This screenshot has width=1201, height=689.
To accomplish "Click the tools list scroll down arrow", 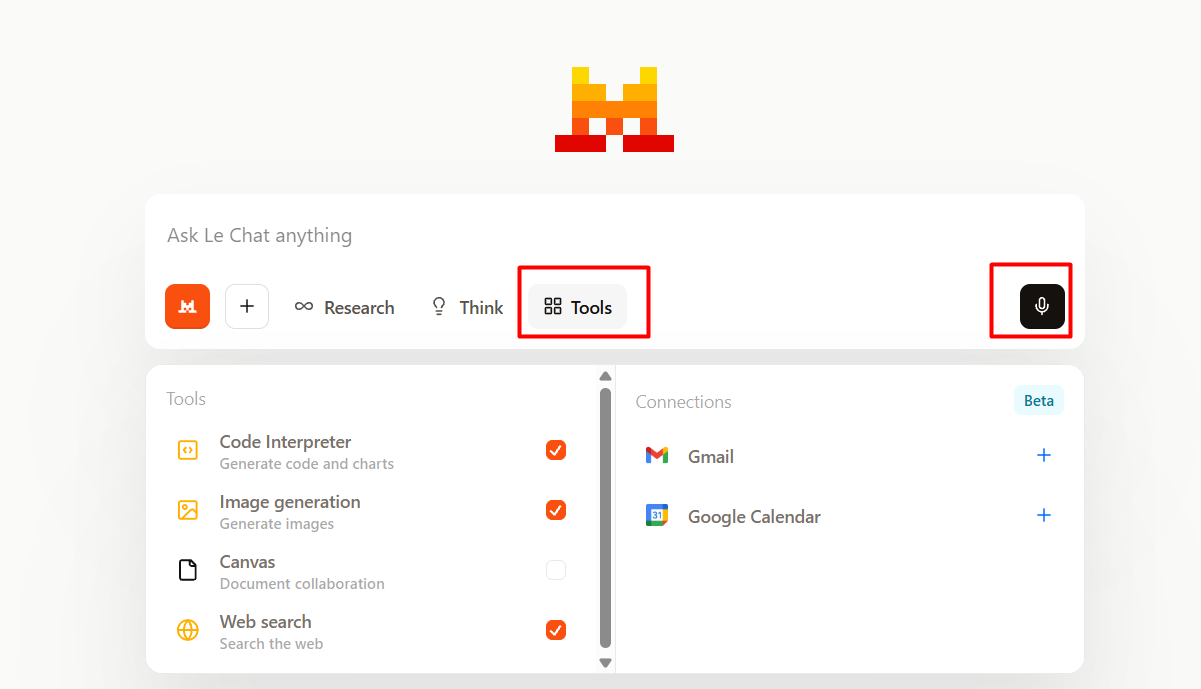I will coord(605,662).
